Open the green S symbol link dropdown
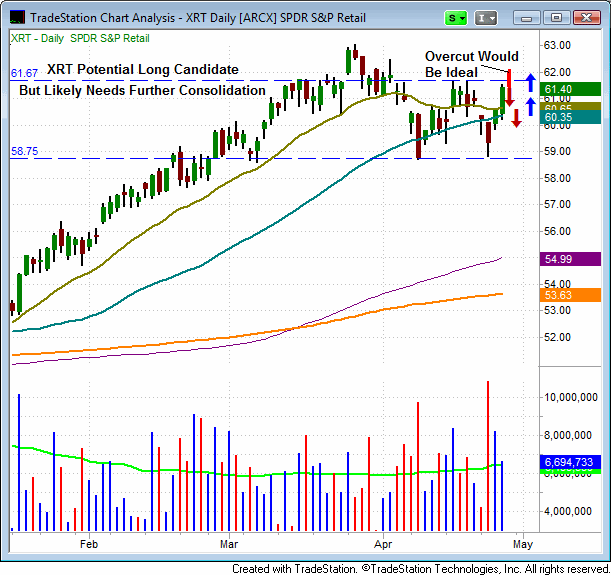Viewport: 611px width, 575px height. tap(456, 18)
